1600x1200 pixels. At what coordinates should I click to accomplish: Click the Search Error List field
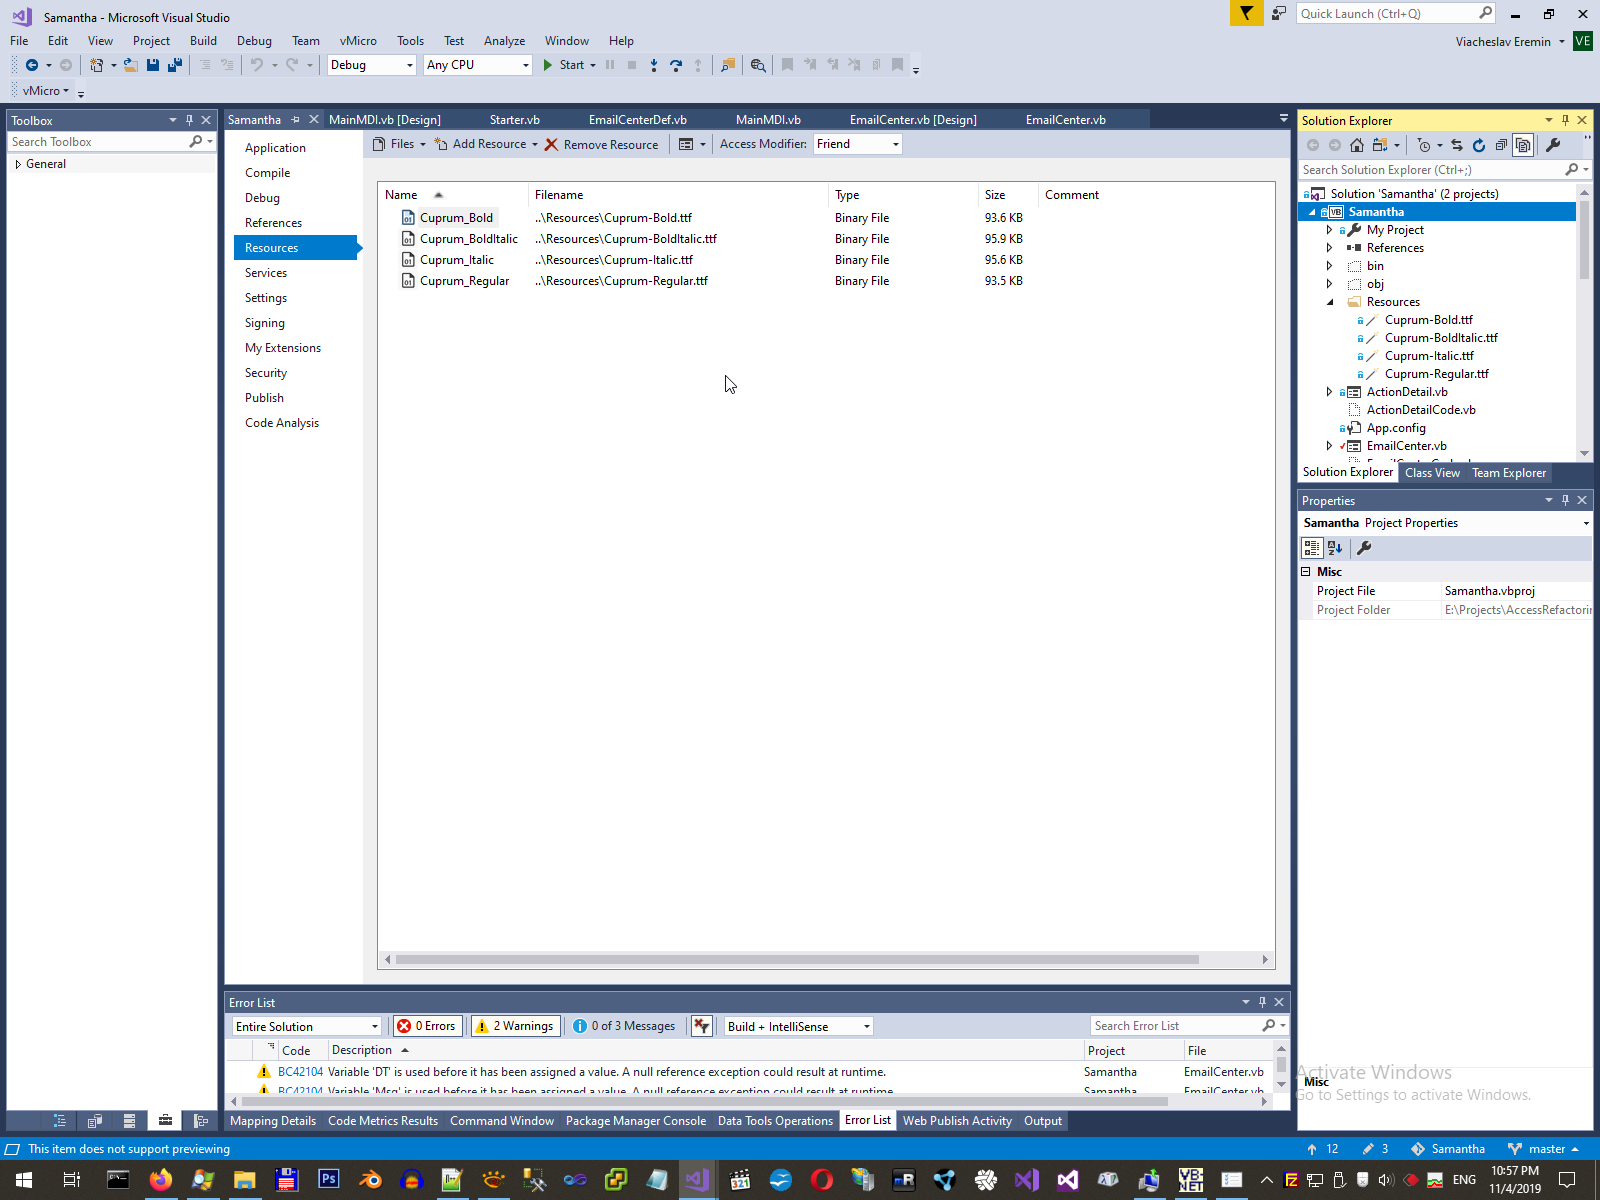click(x=1177, y=1026)
